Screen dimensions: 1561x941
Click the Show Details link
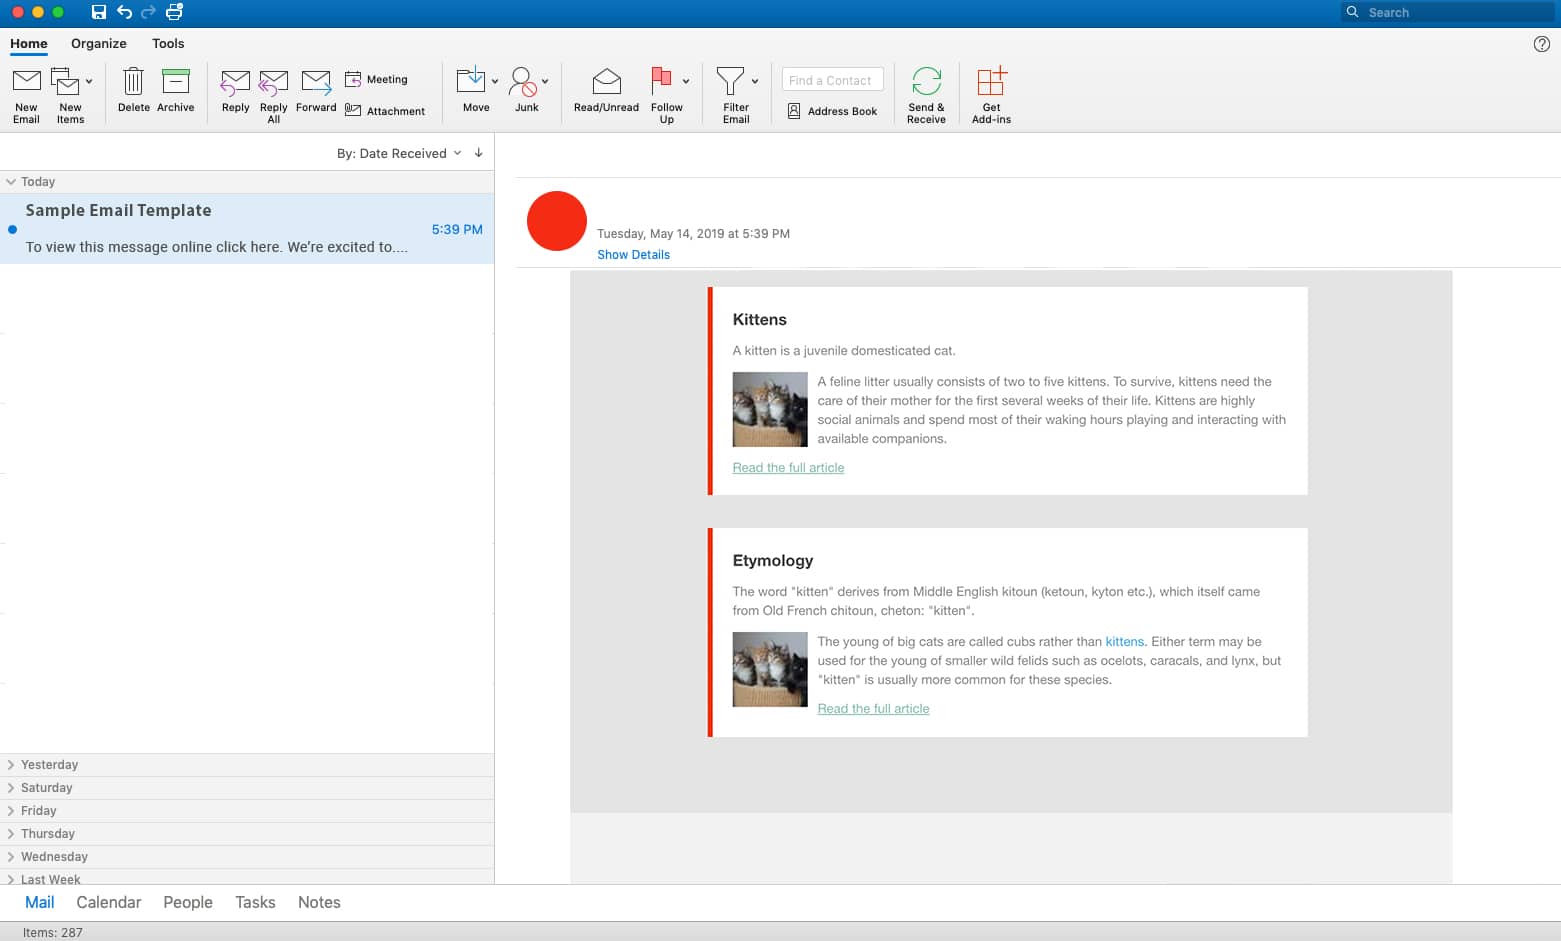pyautogui.click(x=633, y=254)
